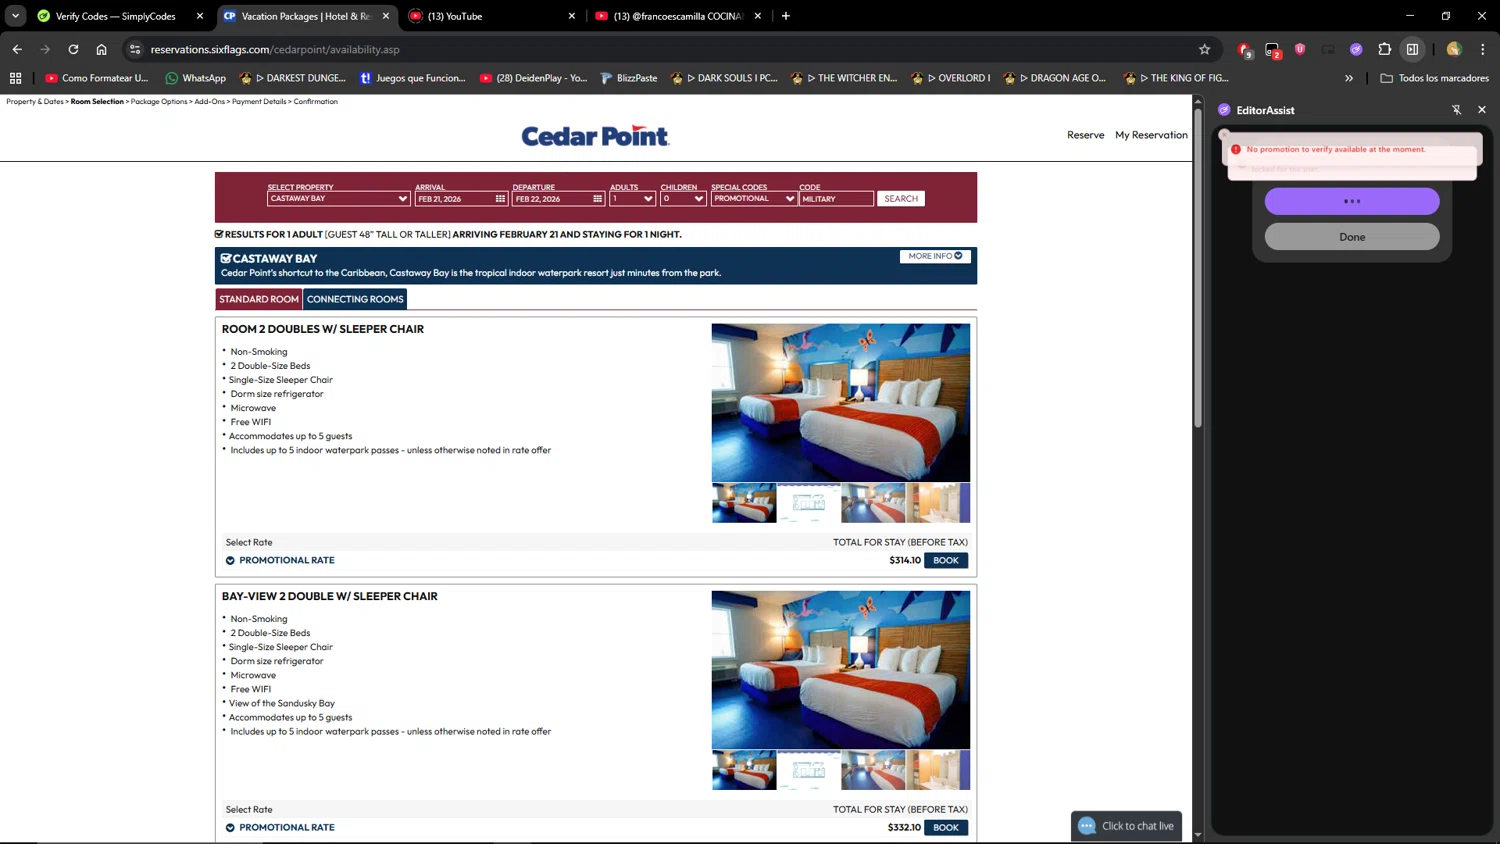Switch to the Verify Codes SimplyCodes tab
The width and height of the screenshot is (1500, 844).
point(115,16)
